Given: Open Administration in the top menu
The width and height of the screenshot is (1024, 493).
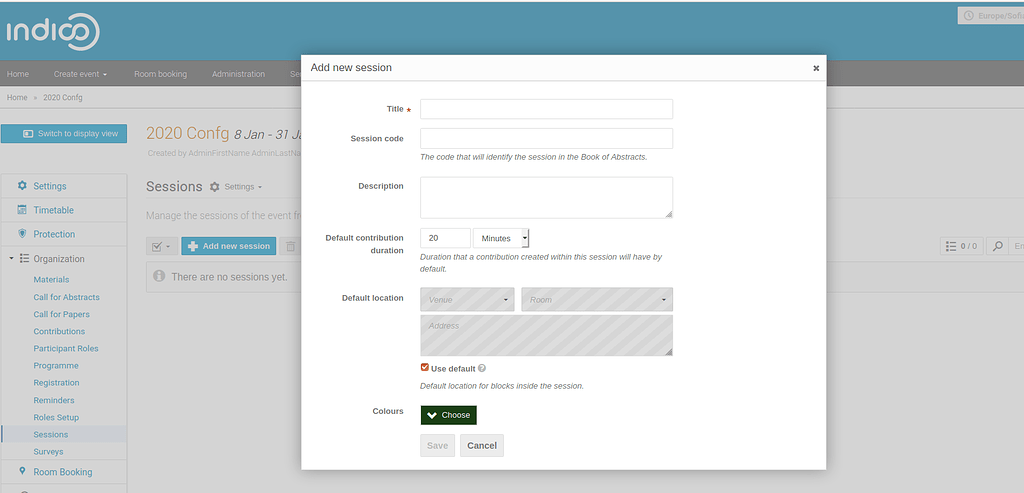Looking at the screenshot, I should [238, 74].
